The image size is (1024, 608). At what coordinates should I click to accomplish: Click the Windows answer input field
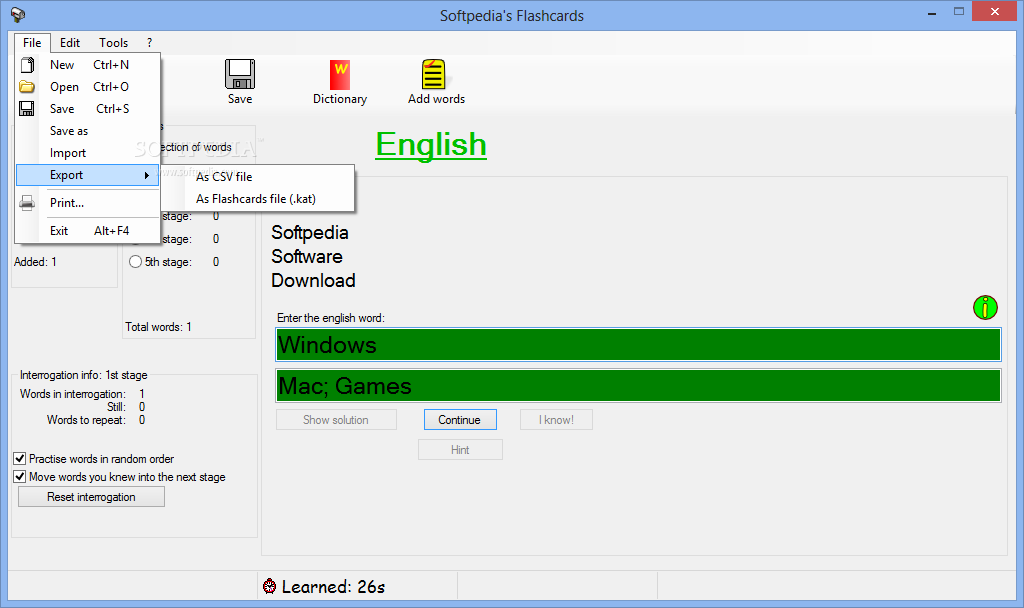click(638, 344)
